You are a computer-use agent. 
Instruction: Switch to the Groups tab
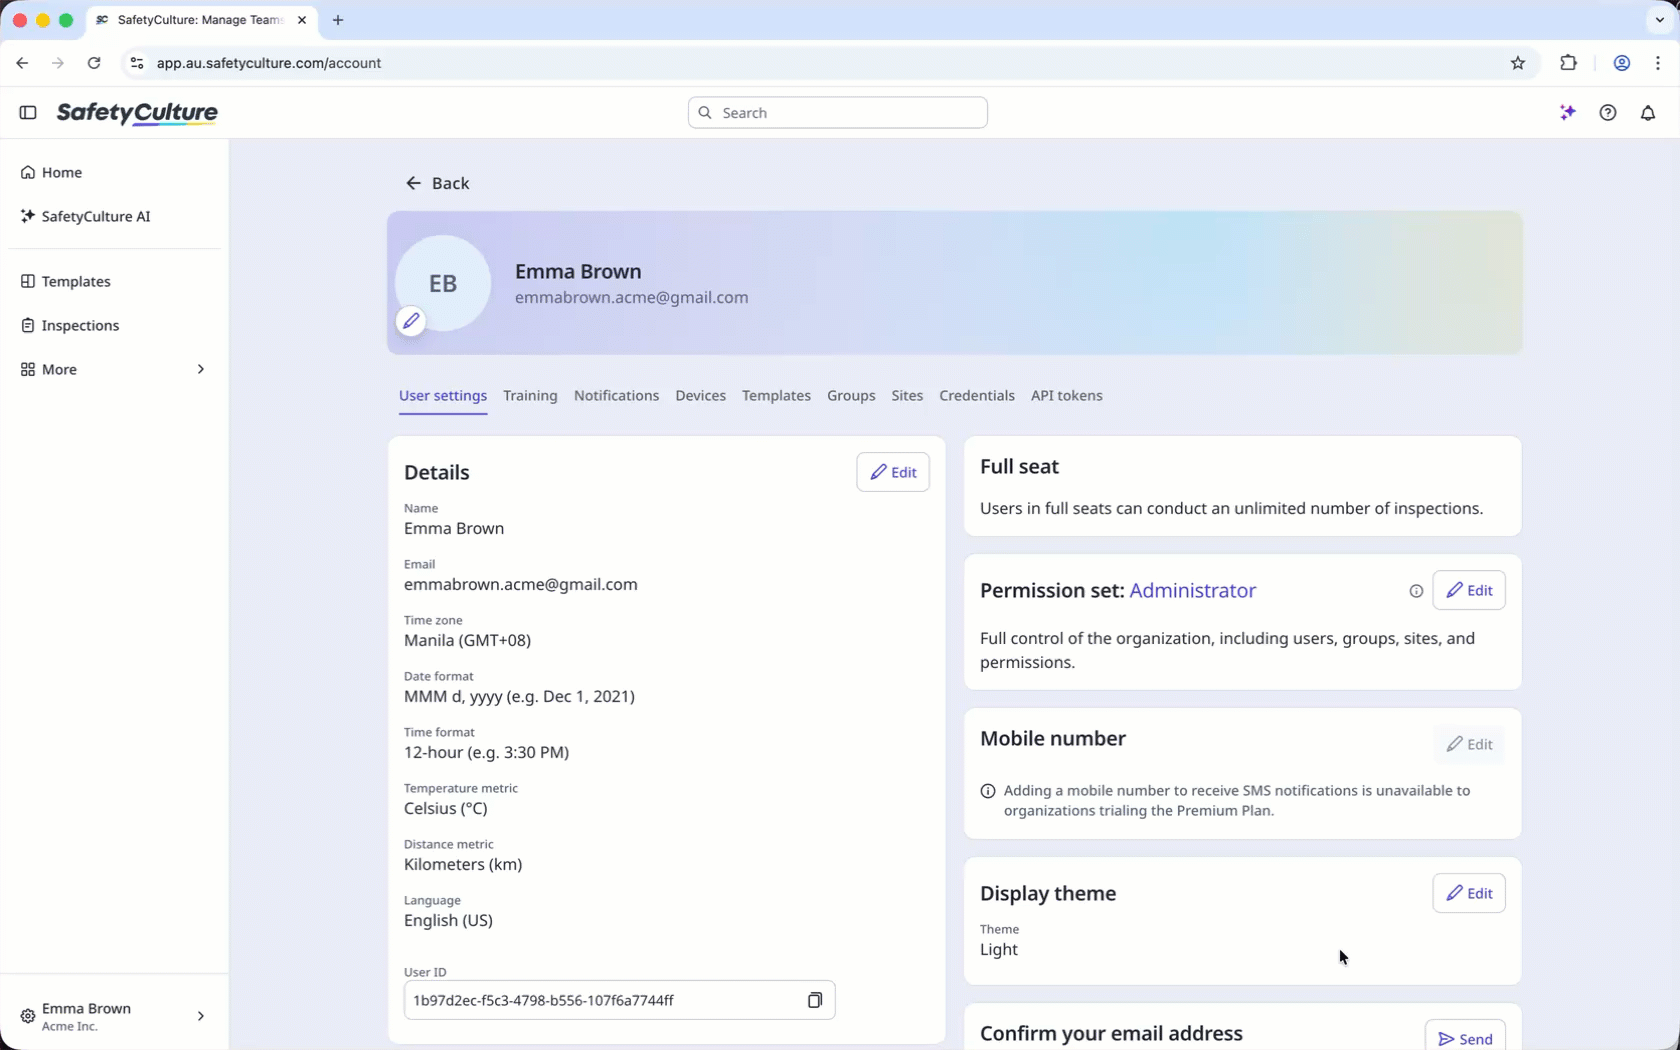tap(851, 396)
